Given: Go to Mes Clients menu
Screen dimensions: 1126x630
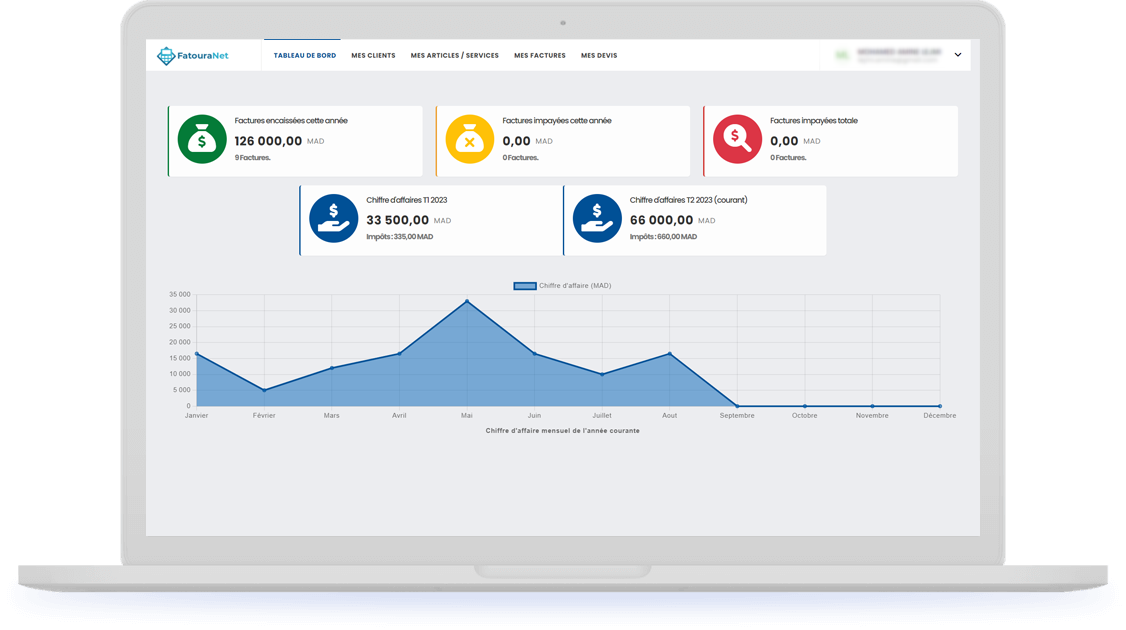Looking at the screenshot, I should [x=373, y=56].
